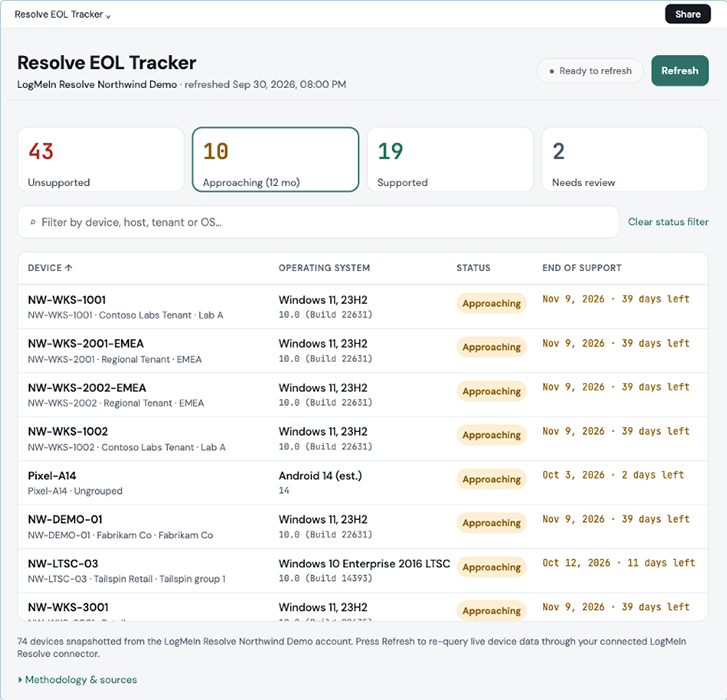Select device row NW-LTSC-03
Viewport: 727px width, 700px height.
pyautogui.click(x=363, y=571)
